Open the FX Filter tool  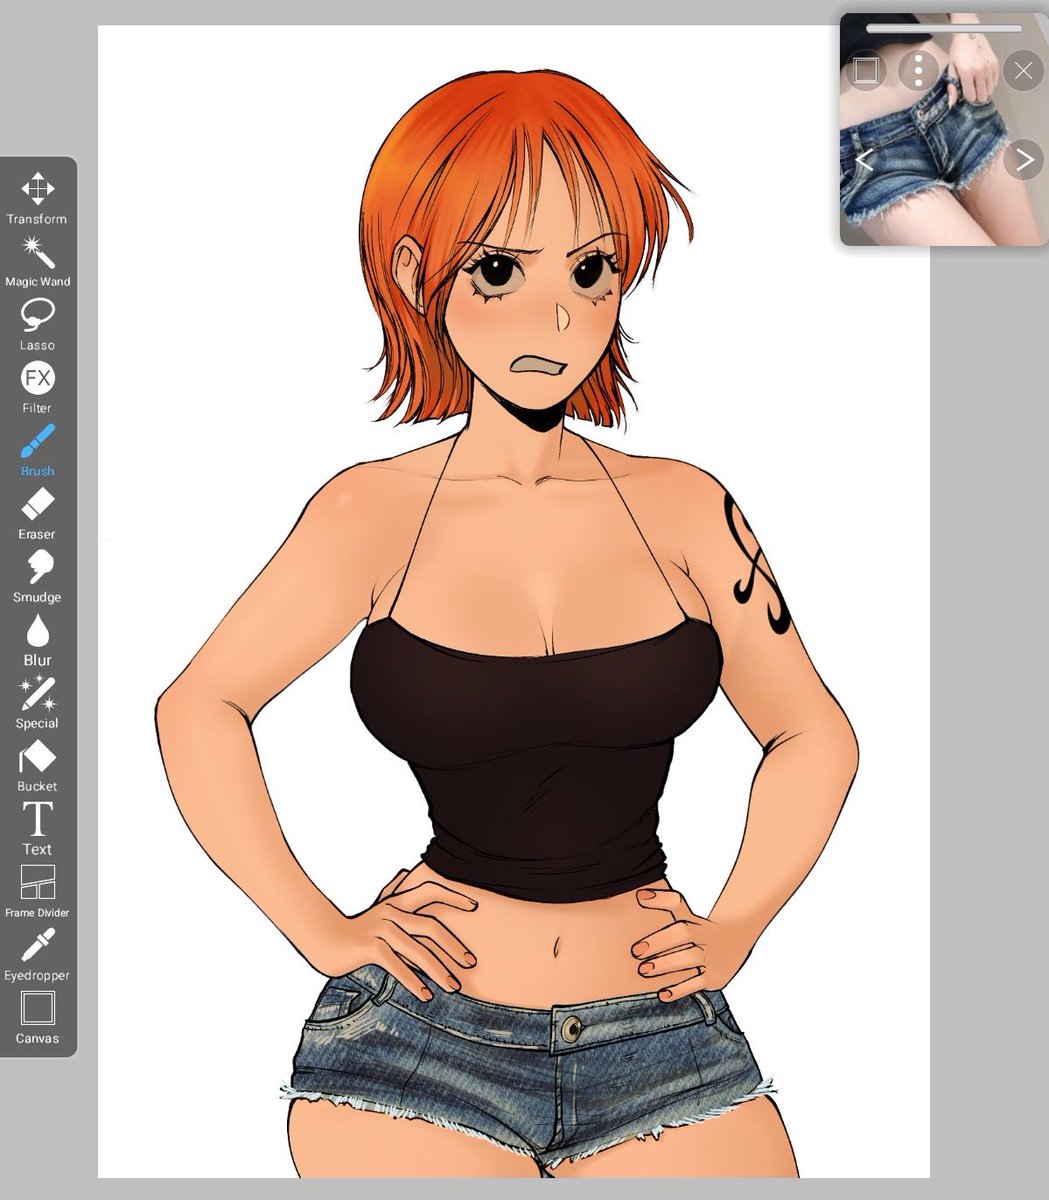tap(37, 375)
